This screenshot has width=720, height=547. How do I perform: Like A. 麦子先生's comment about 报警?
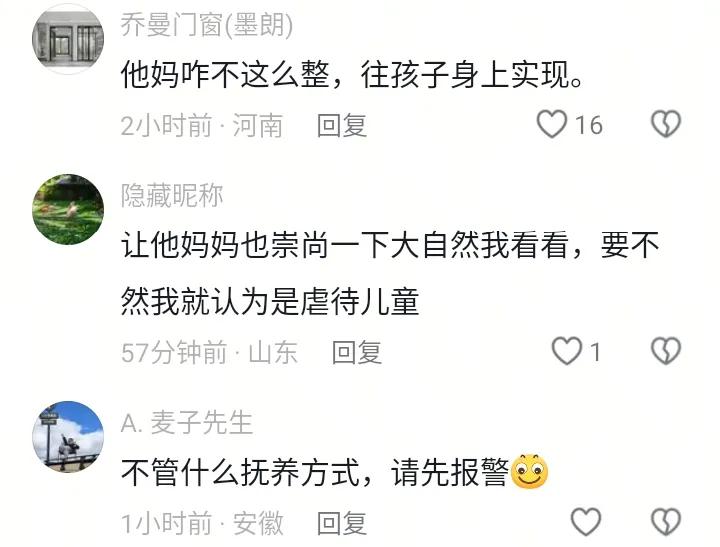(586, 522)
